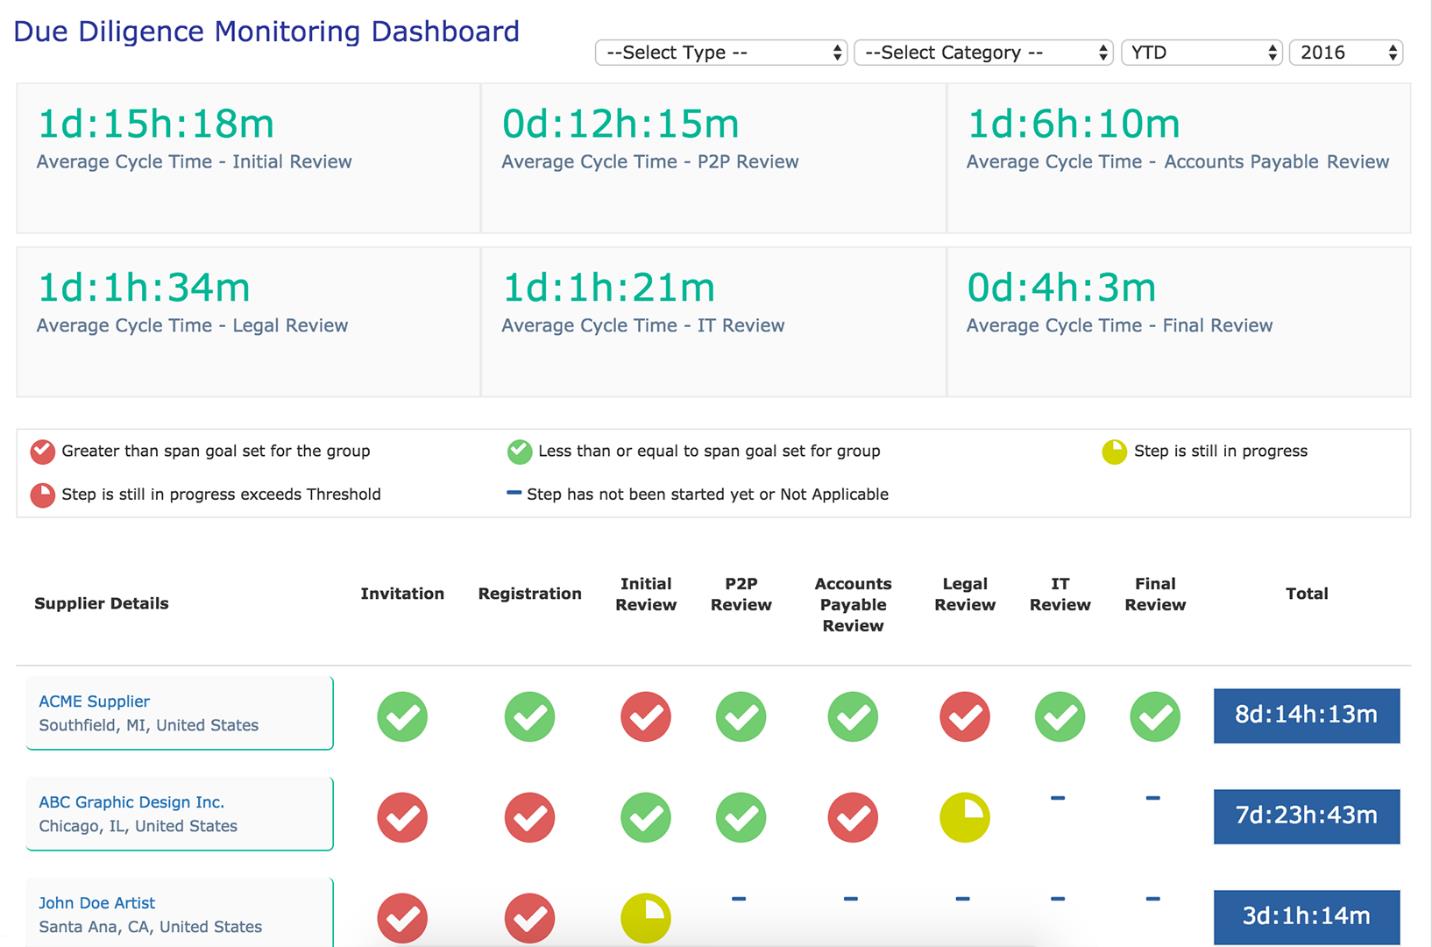Click ABC Graphic Design's Registration red check icon

pos(530,818)
